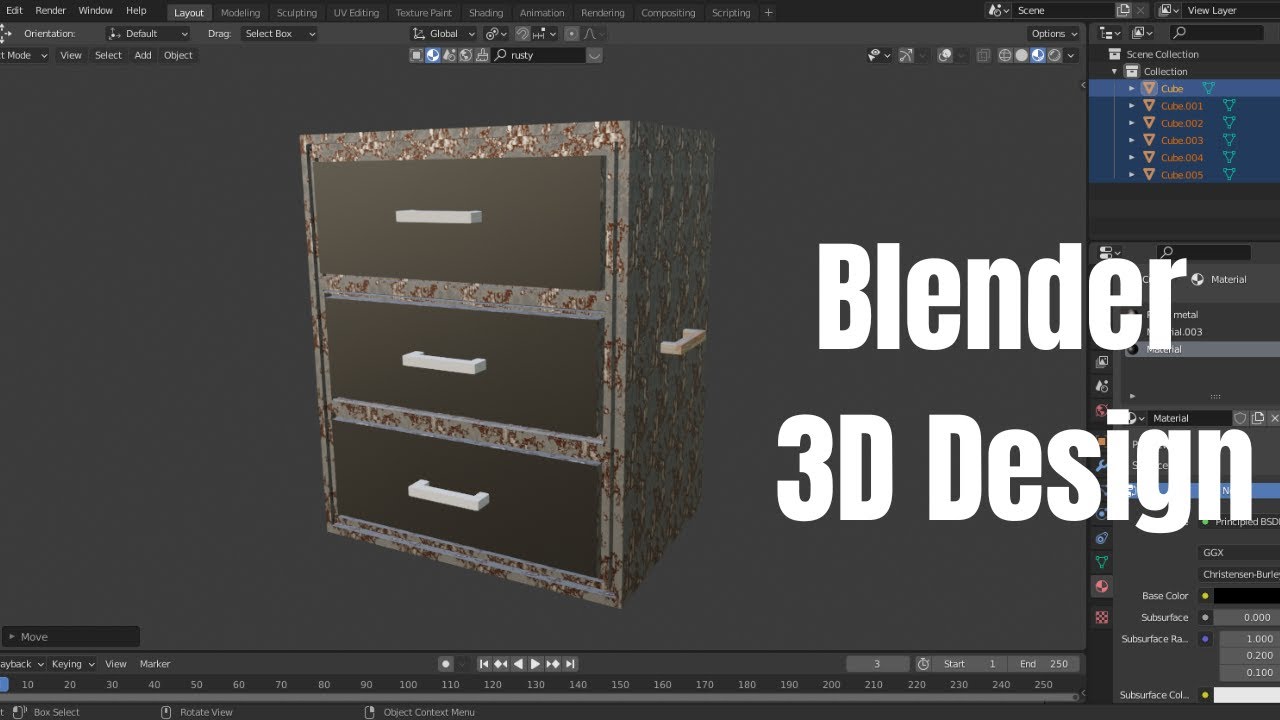Open the Object Data properties tab icon
The height and width of the screenshot is (720, 1280).
tap(1102, 562)
